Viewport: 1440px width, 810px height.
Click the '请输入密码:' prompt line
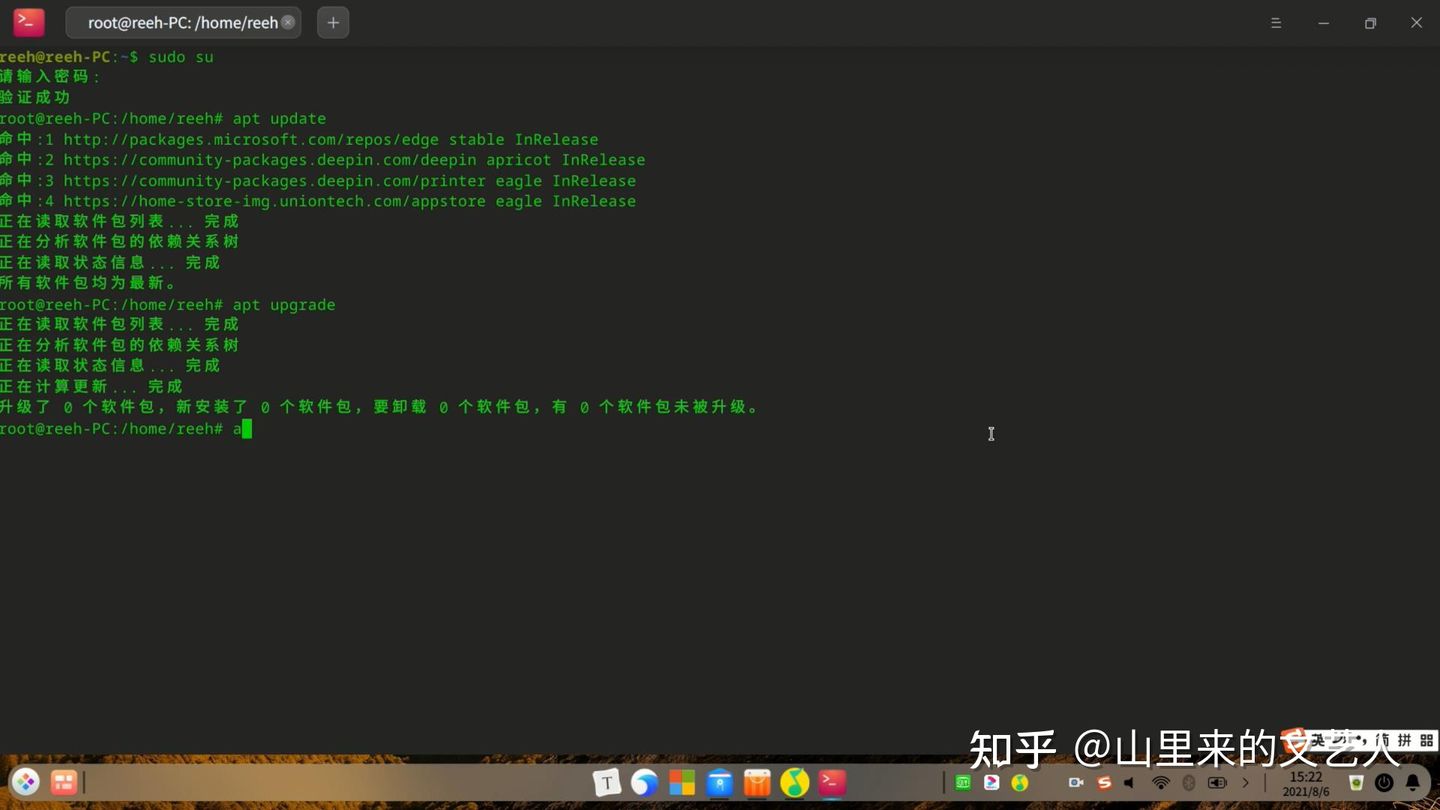coord(50,77)
